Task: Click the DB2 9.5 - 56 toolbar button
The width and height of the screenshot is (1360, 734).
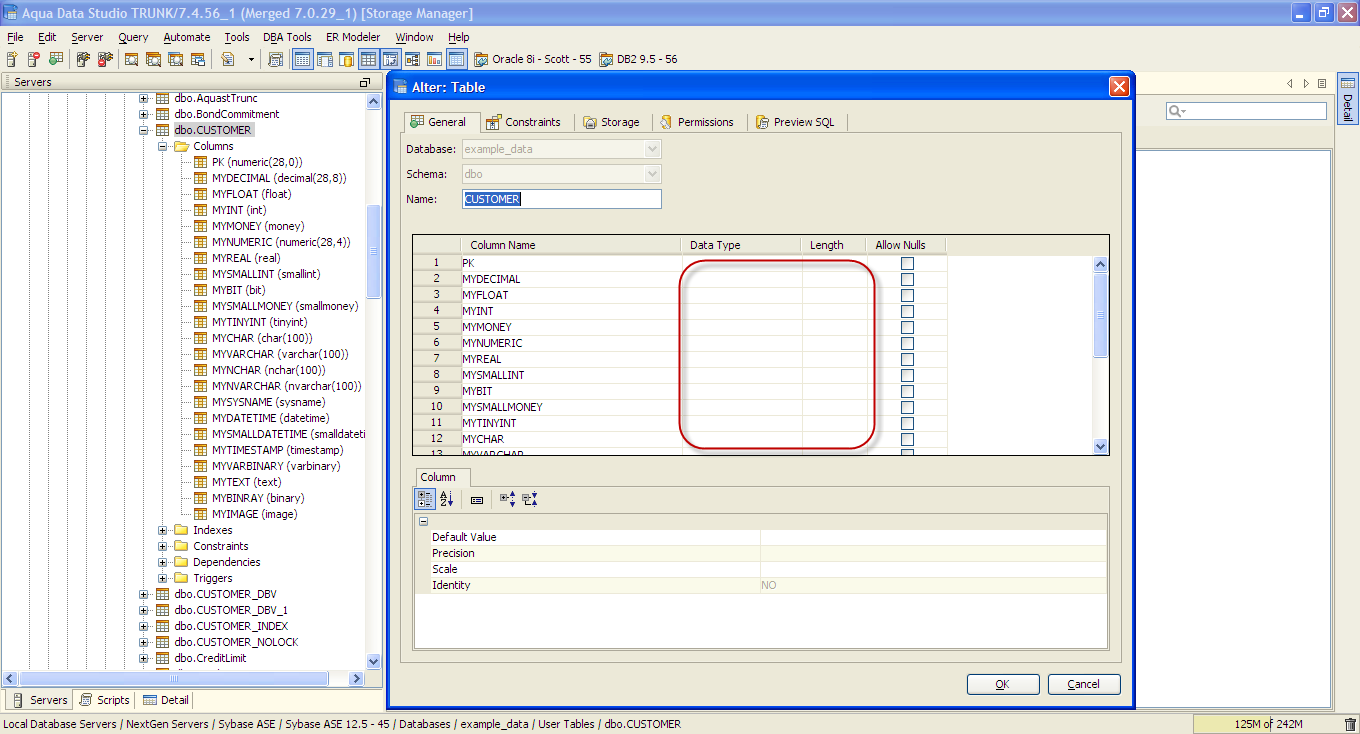Action: (x=638, y=60)
